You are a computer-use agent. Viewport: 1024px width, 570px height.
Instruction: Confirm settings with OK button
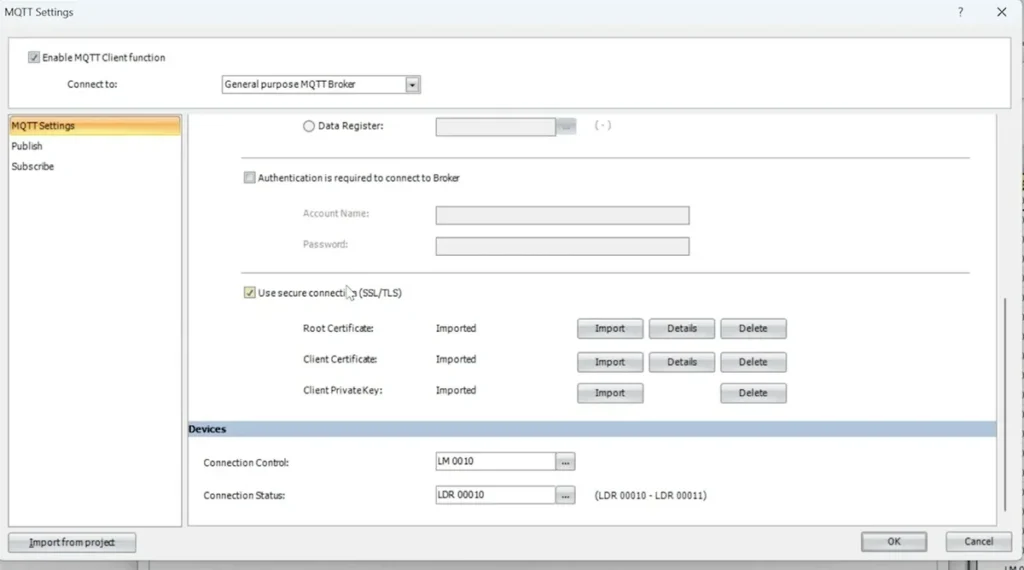tap(893, 541)
